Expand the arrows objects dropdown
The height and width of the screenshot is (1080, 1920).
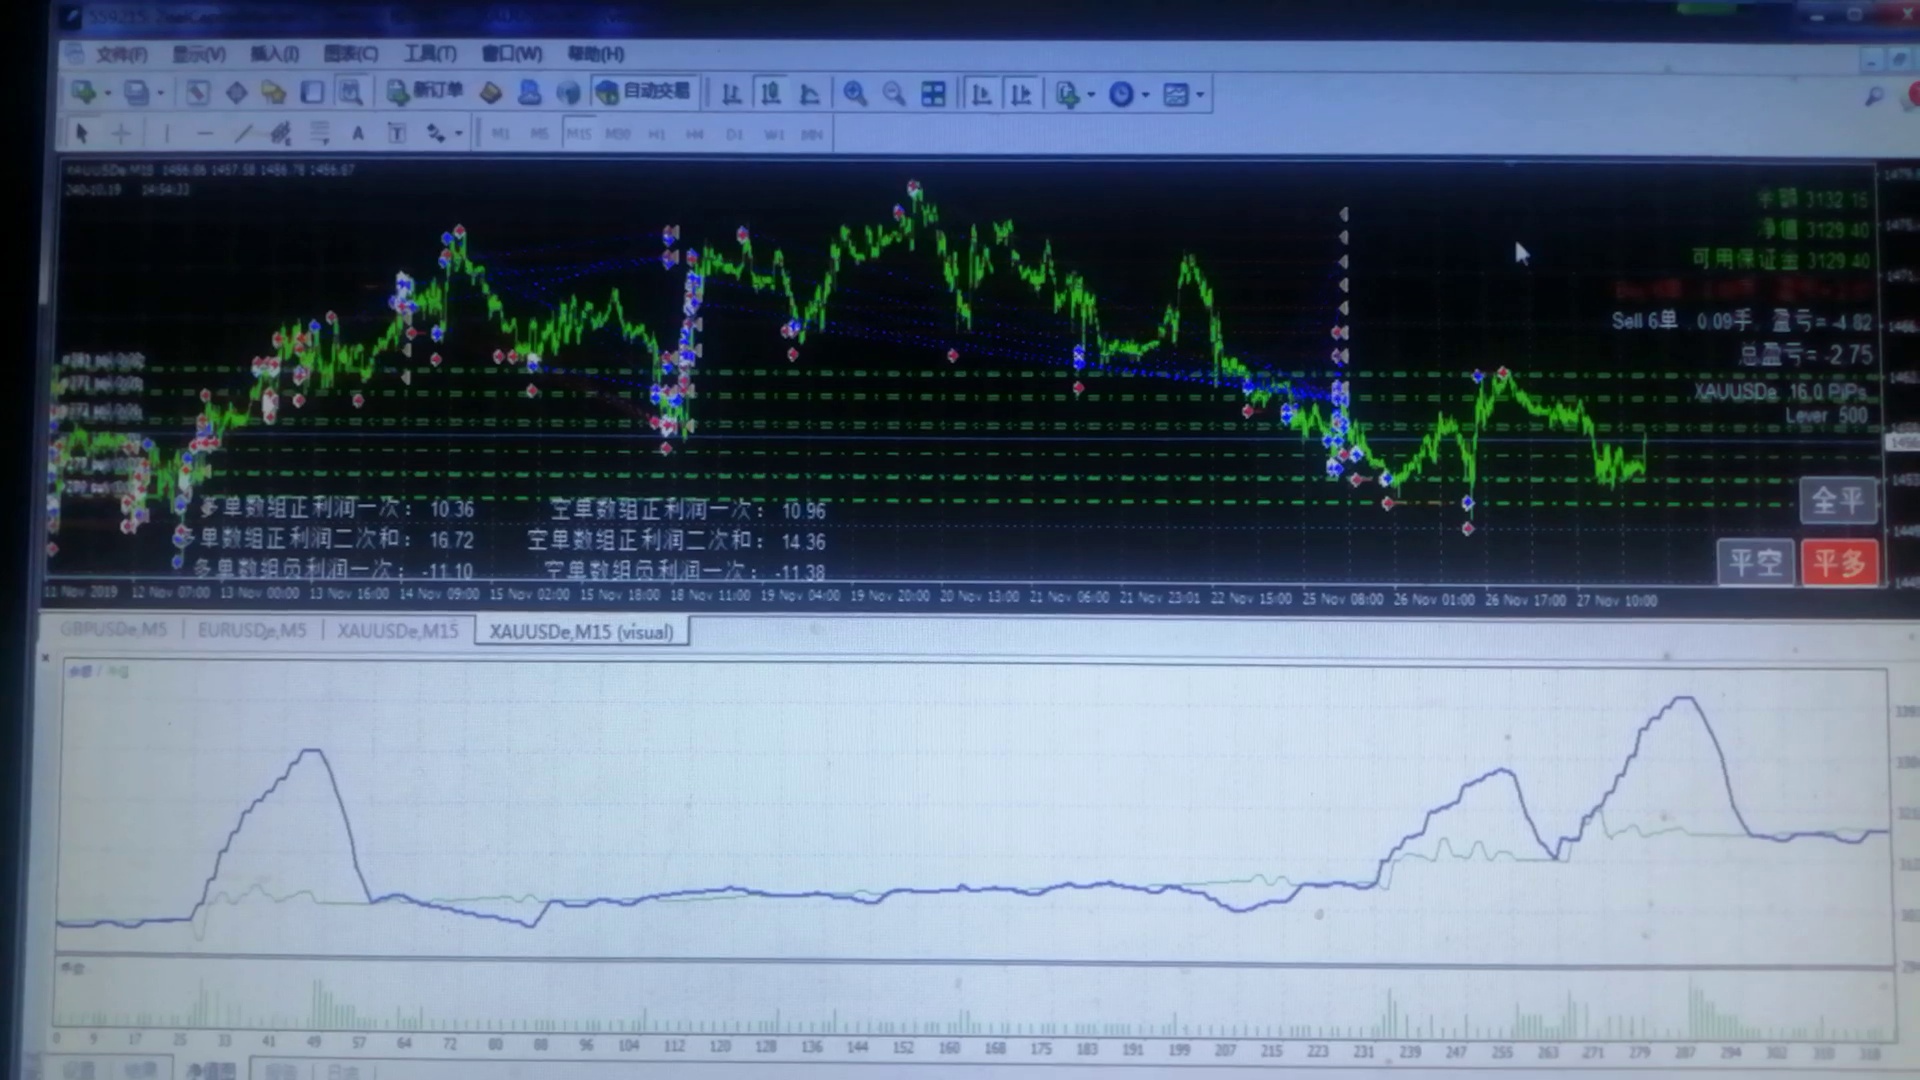(x=459, y=134)
